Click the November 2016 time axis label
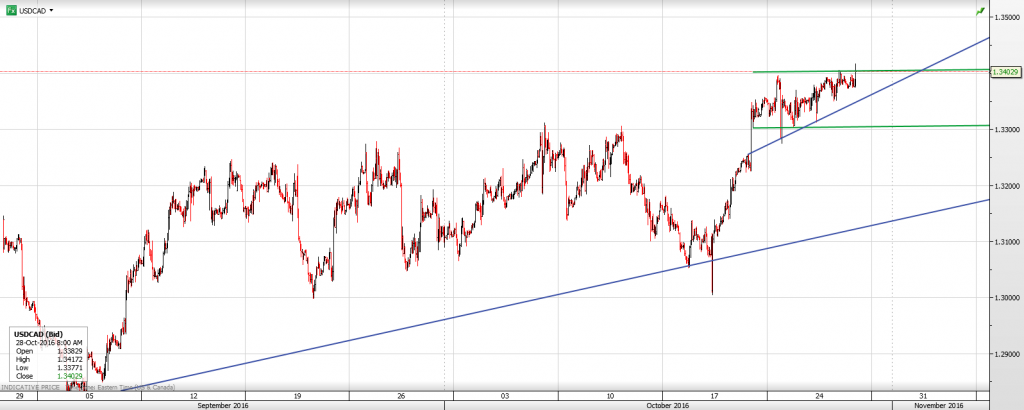Screen dimensions: 1024x410 click(x=940, y=405)
